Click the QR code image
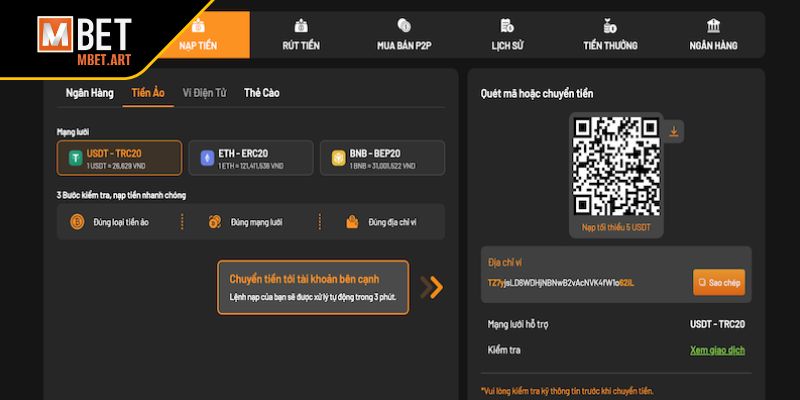Image resolution: width=800 pixels, height=400 pixels. tap(615, 165)
